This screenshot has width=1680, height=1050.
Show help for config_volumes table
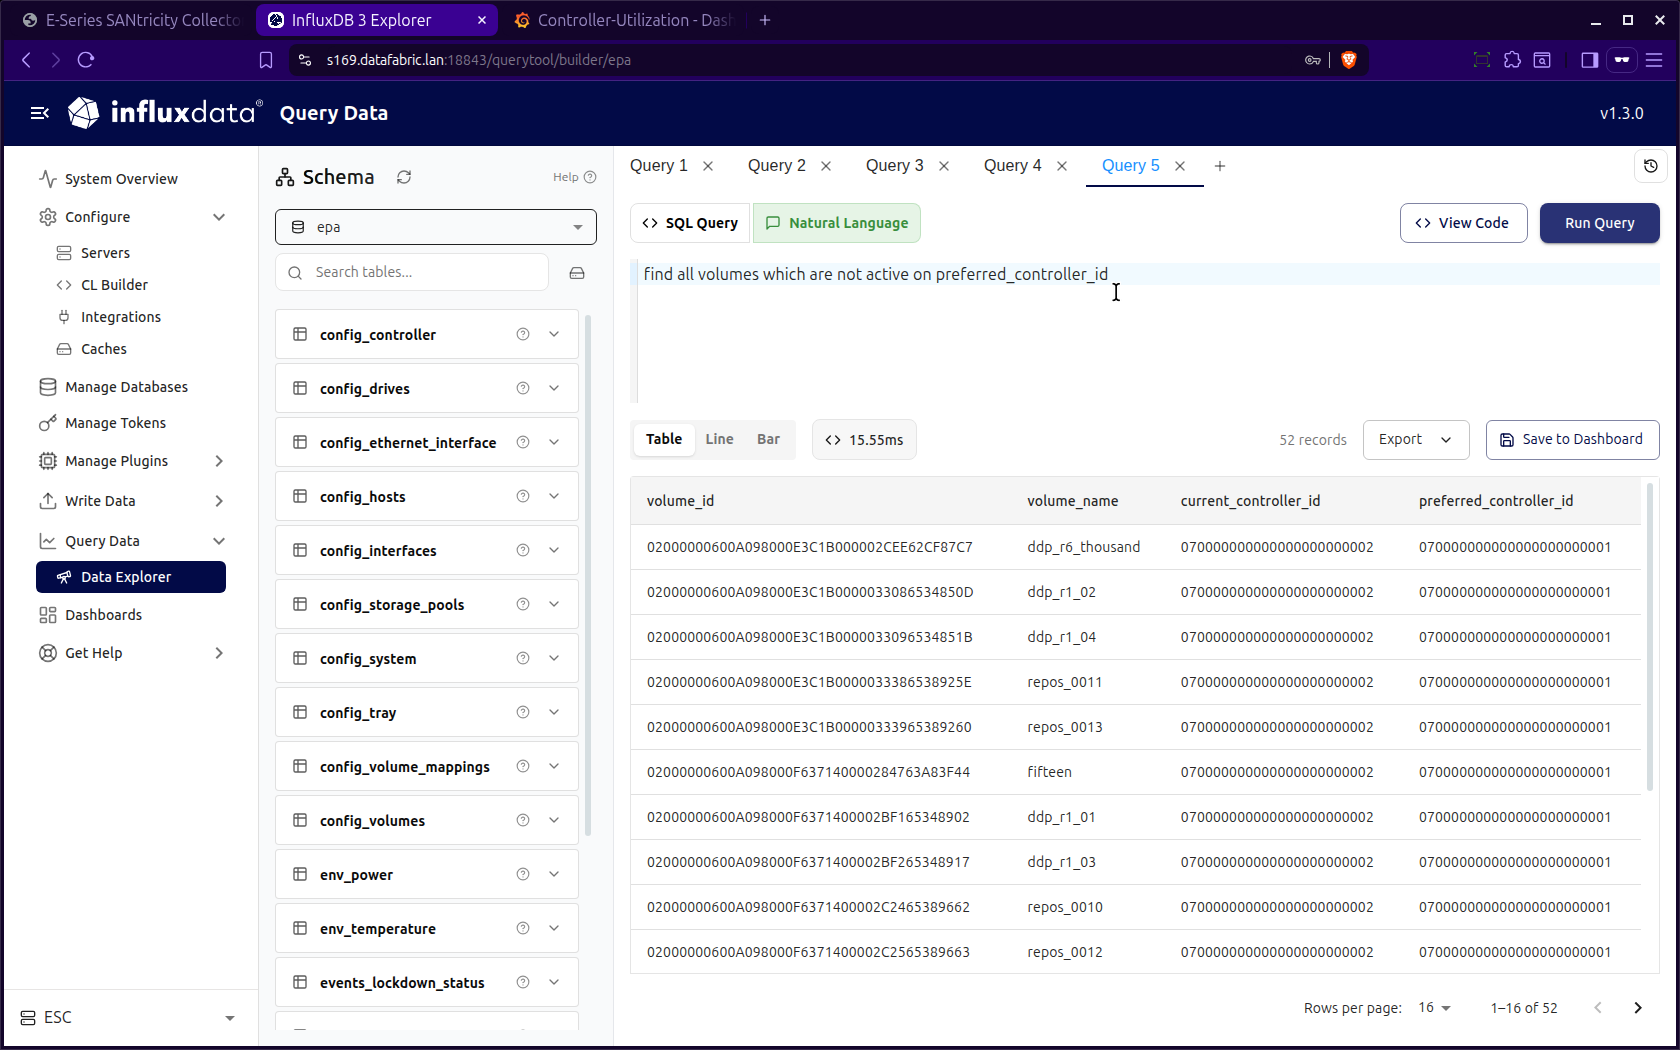coord(523,820)
